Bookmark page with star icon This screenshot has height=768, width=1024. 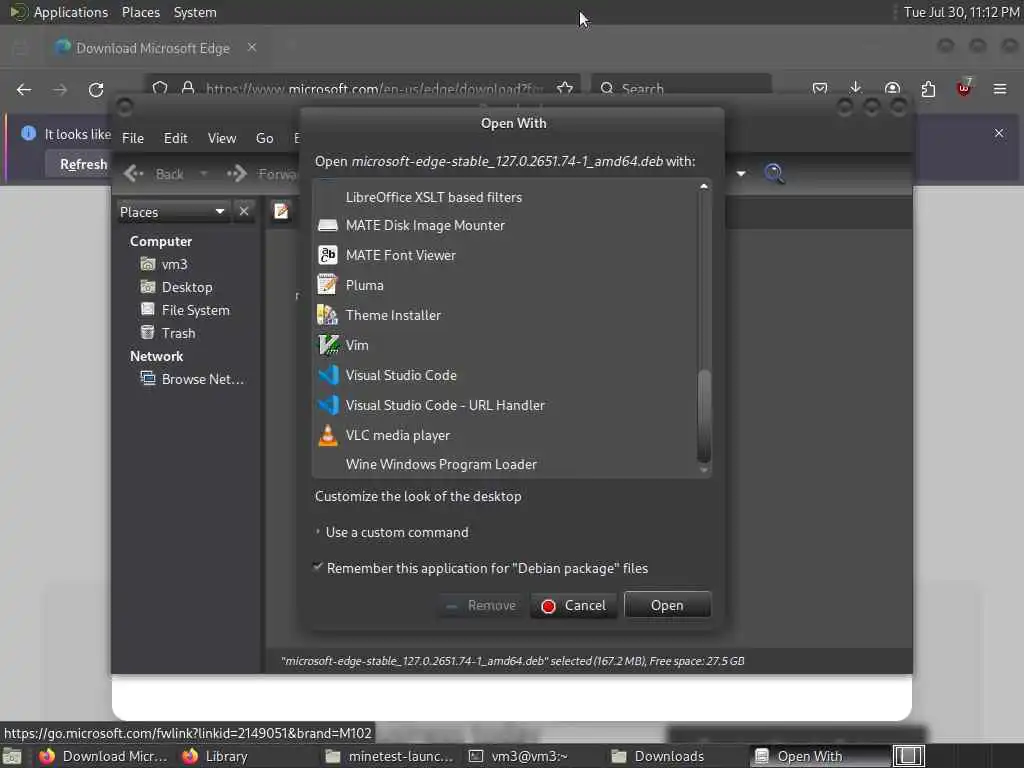pos(565,88)
